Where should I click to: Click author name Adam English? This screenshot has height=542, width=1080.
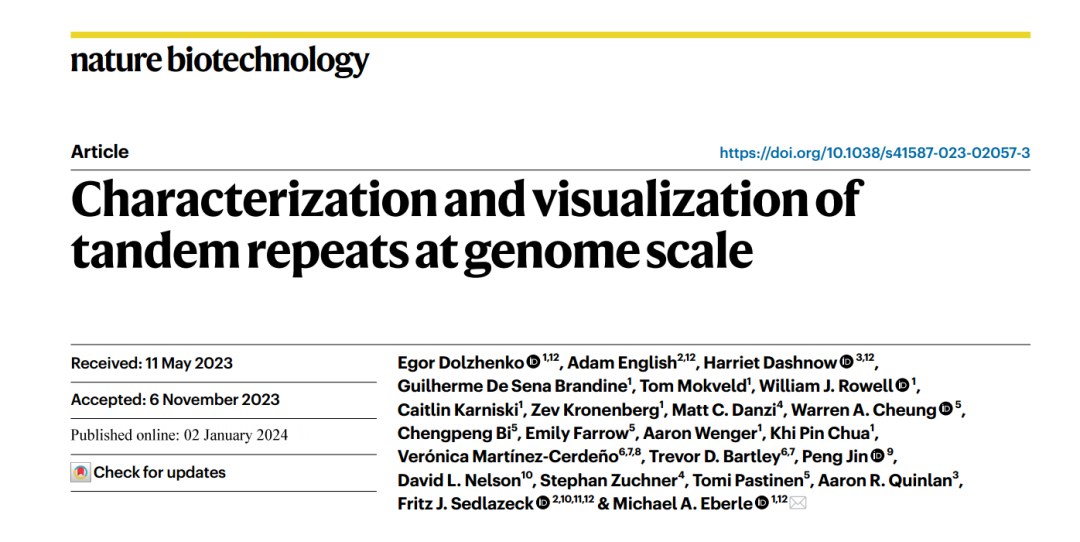coord(622,363)
